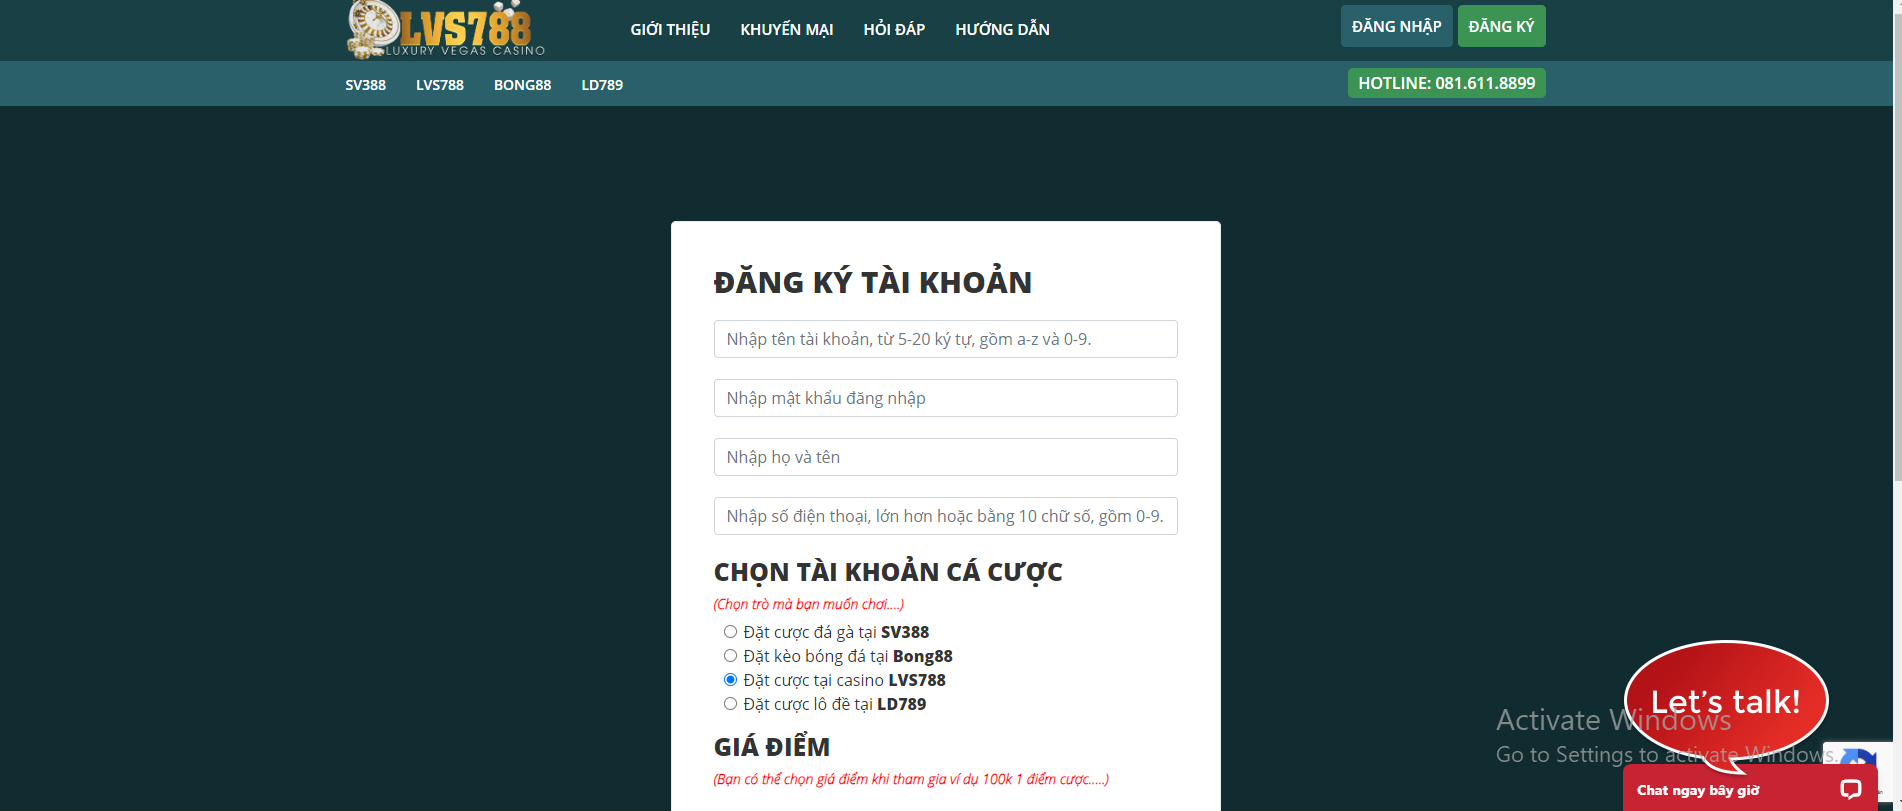Select the SV388 cockfighting betting radio
Image resolution: width=1902 pixels, height=811 pixels.
[x=730, y=632]
